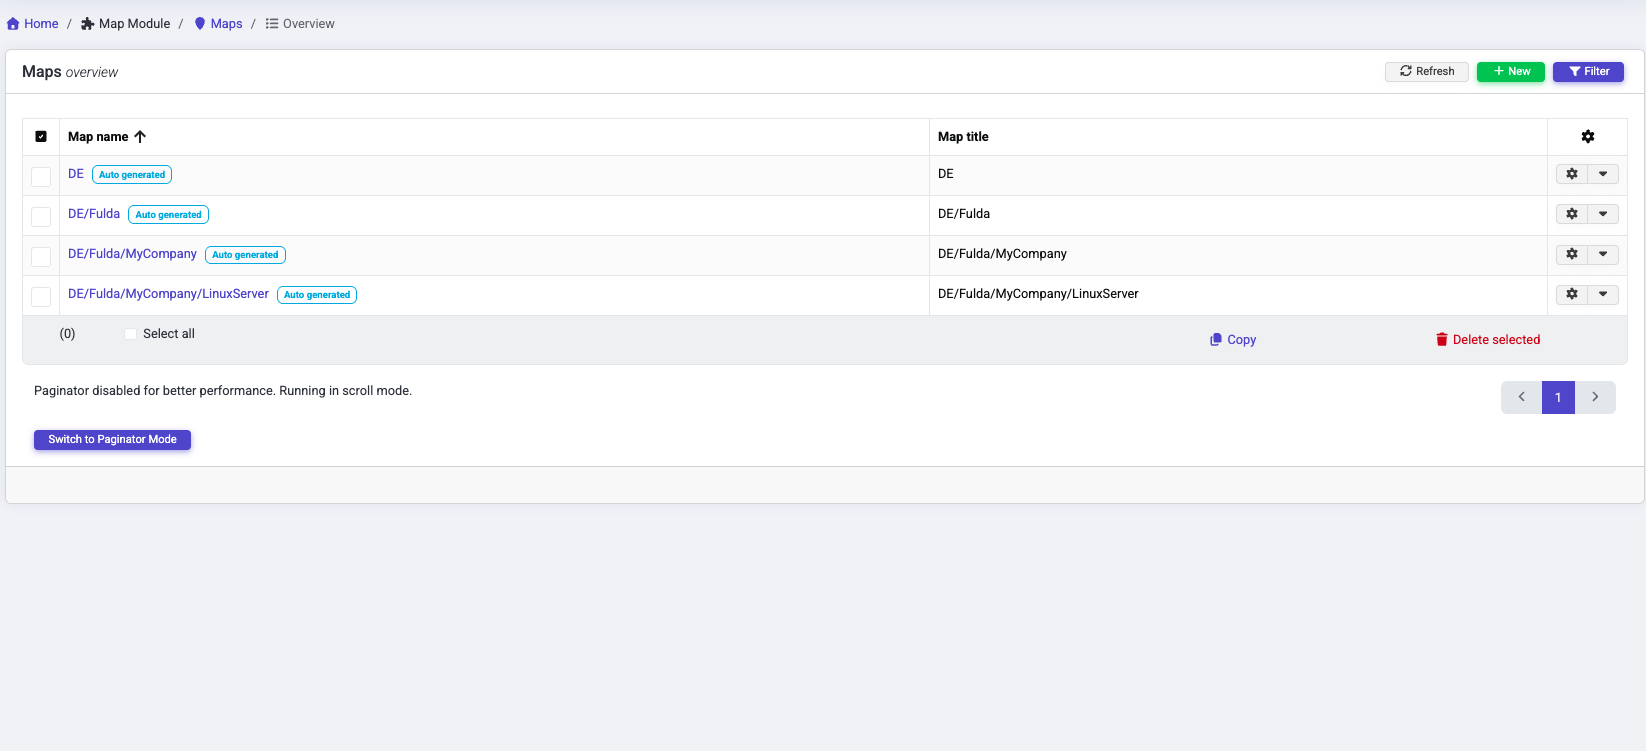The height and width of the screenshot is (751, 1646).
Task: Tick the checkbox for the DE map
Action: pyautogui.click(x=41, y=177)
